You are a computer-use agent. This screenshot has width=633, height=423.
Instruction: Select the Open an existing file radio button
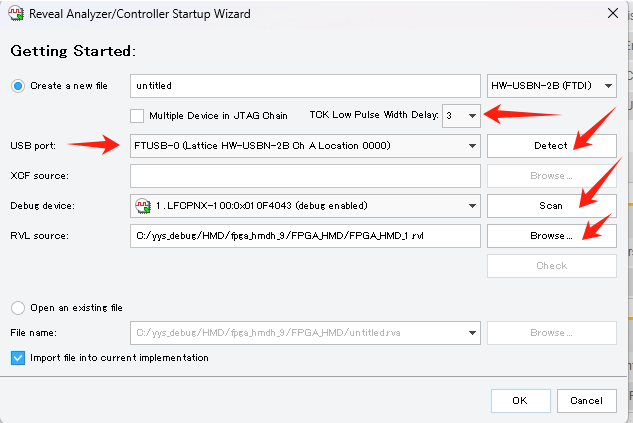[18, 308]
